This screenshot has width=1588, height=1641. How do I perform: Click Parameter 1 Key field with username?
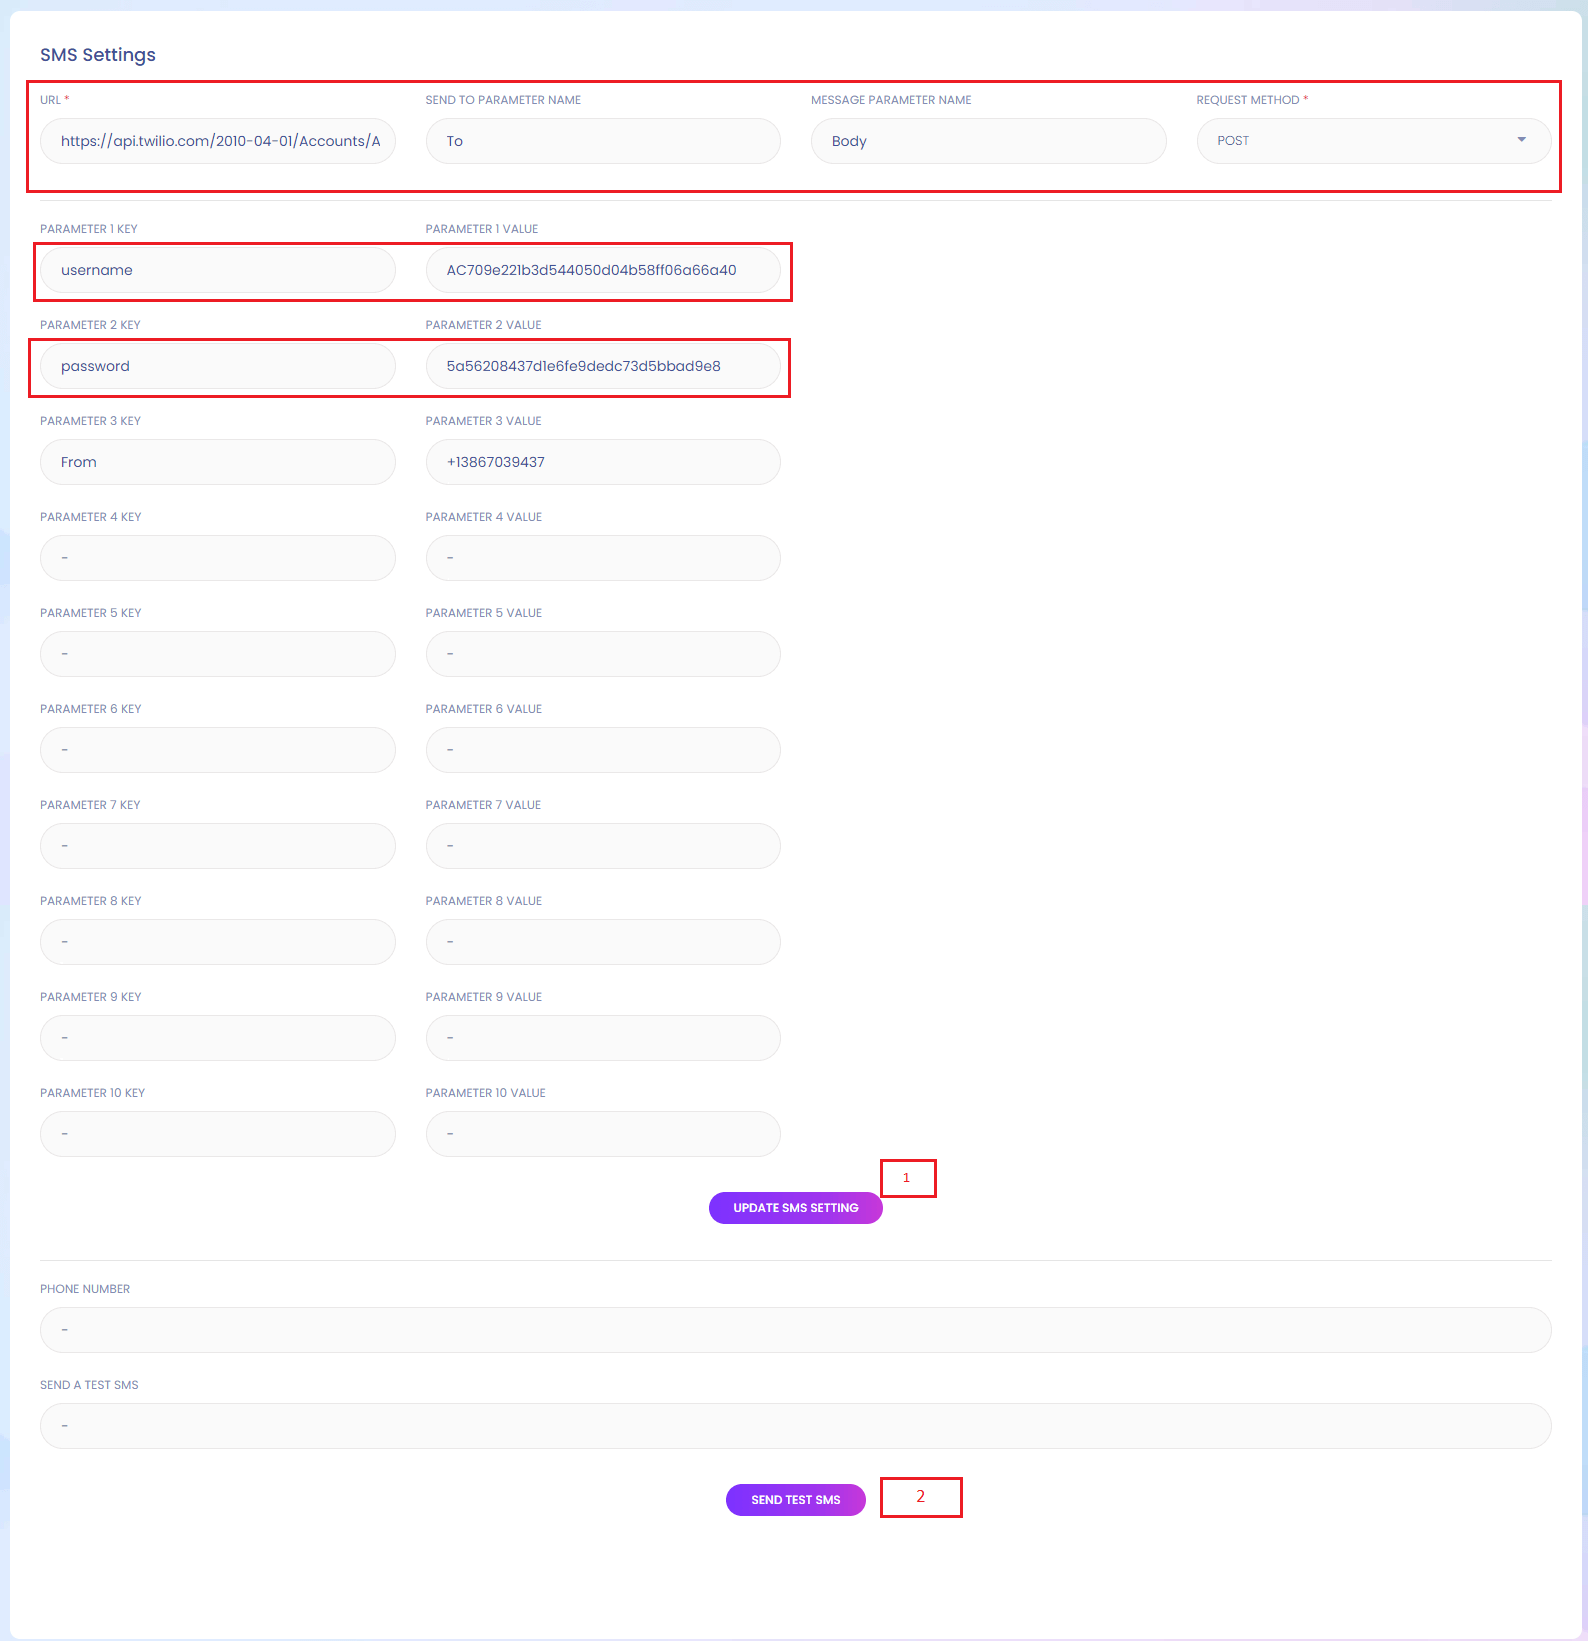(217, 270)
